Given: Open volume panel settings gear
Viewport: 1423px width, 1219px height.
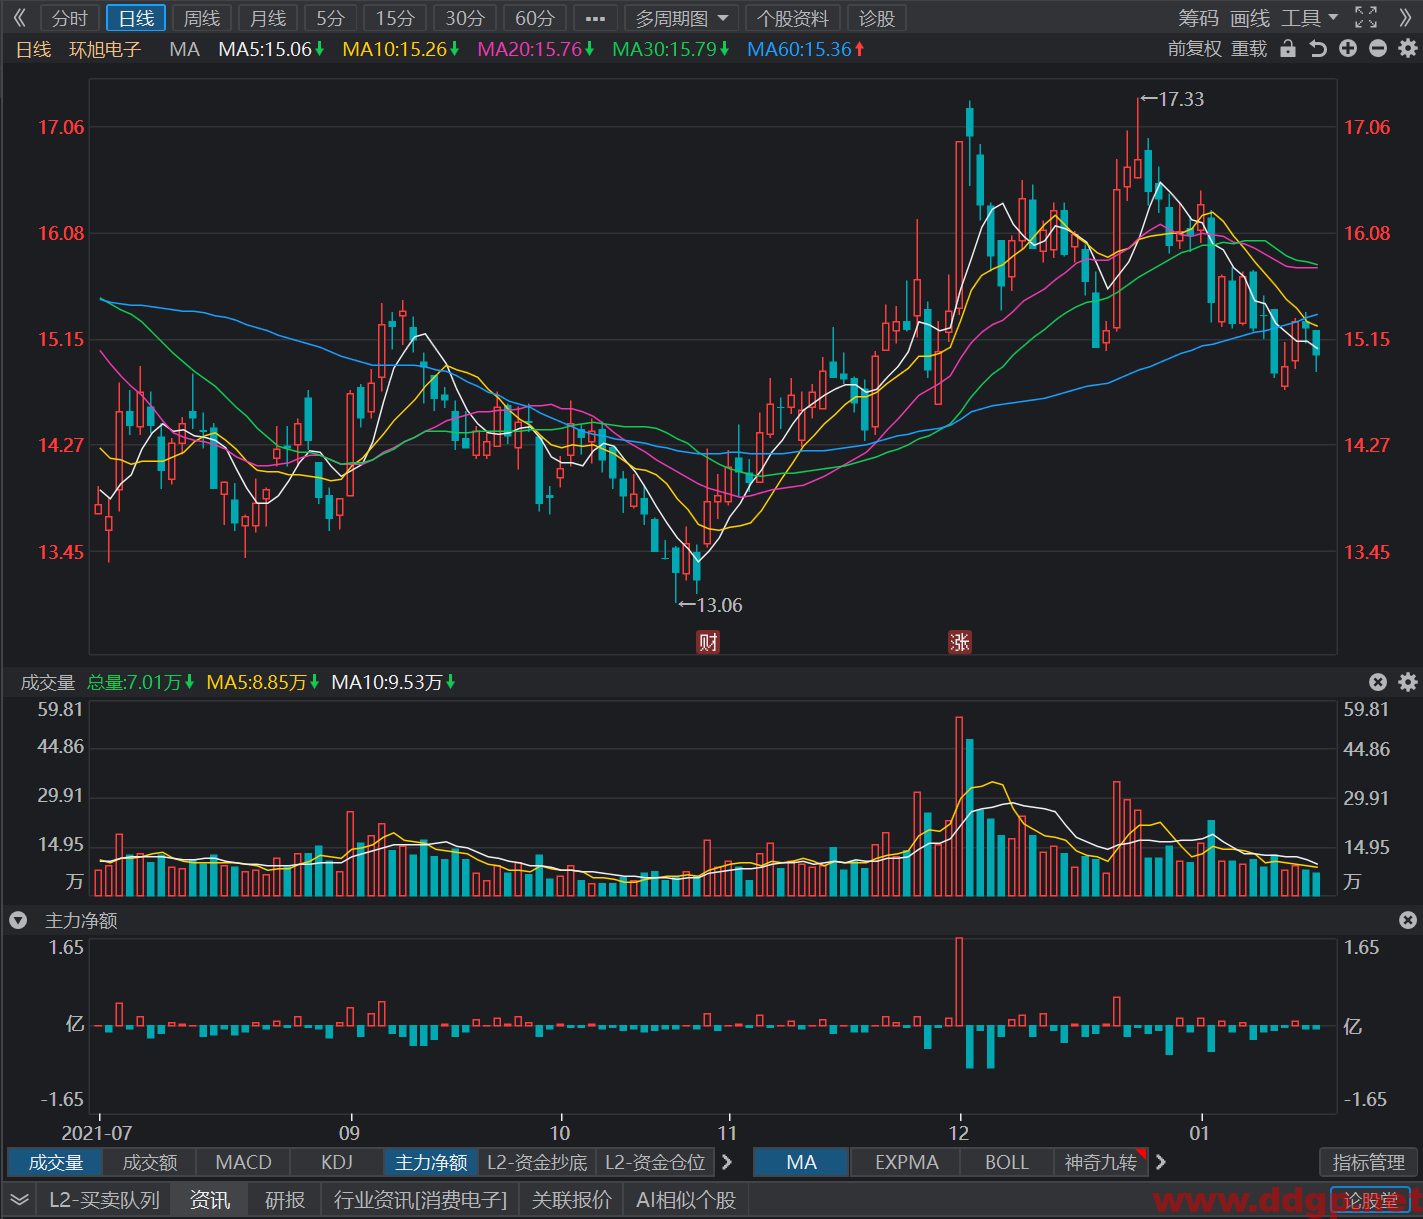Looking at the screenshot, I should click(1408, 682).
